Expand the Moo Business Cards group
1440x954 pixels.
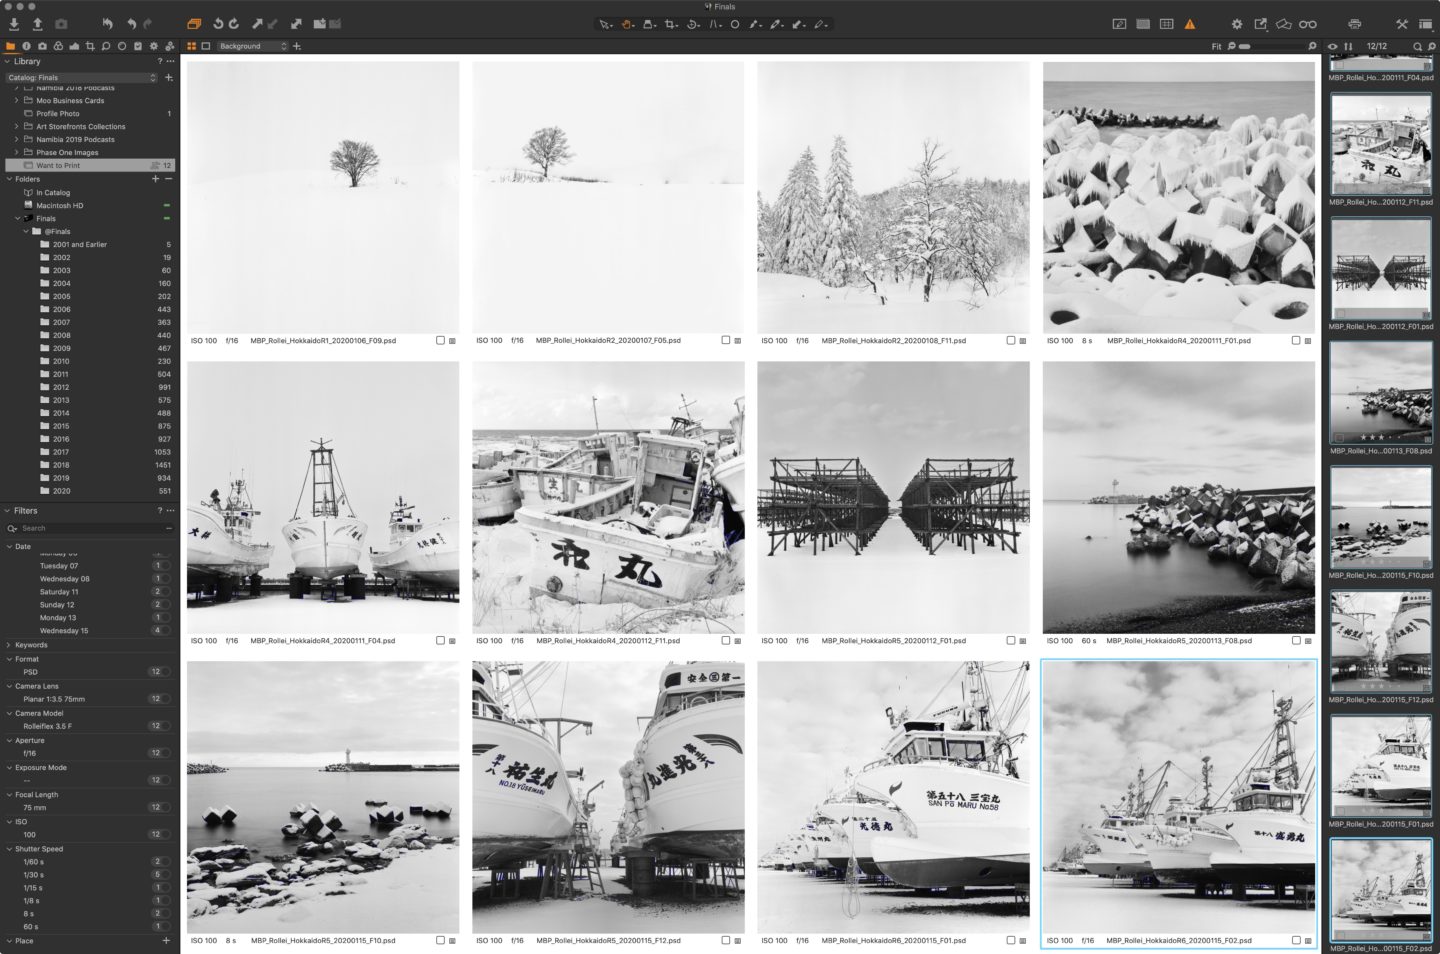tap(17, 100)
